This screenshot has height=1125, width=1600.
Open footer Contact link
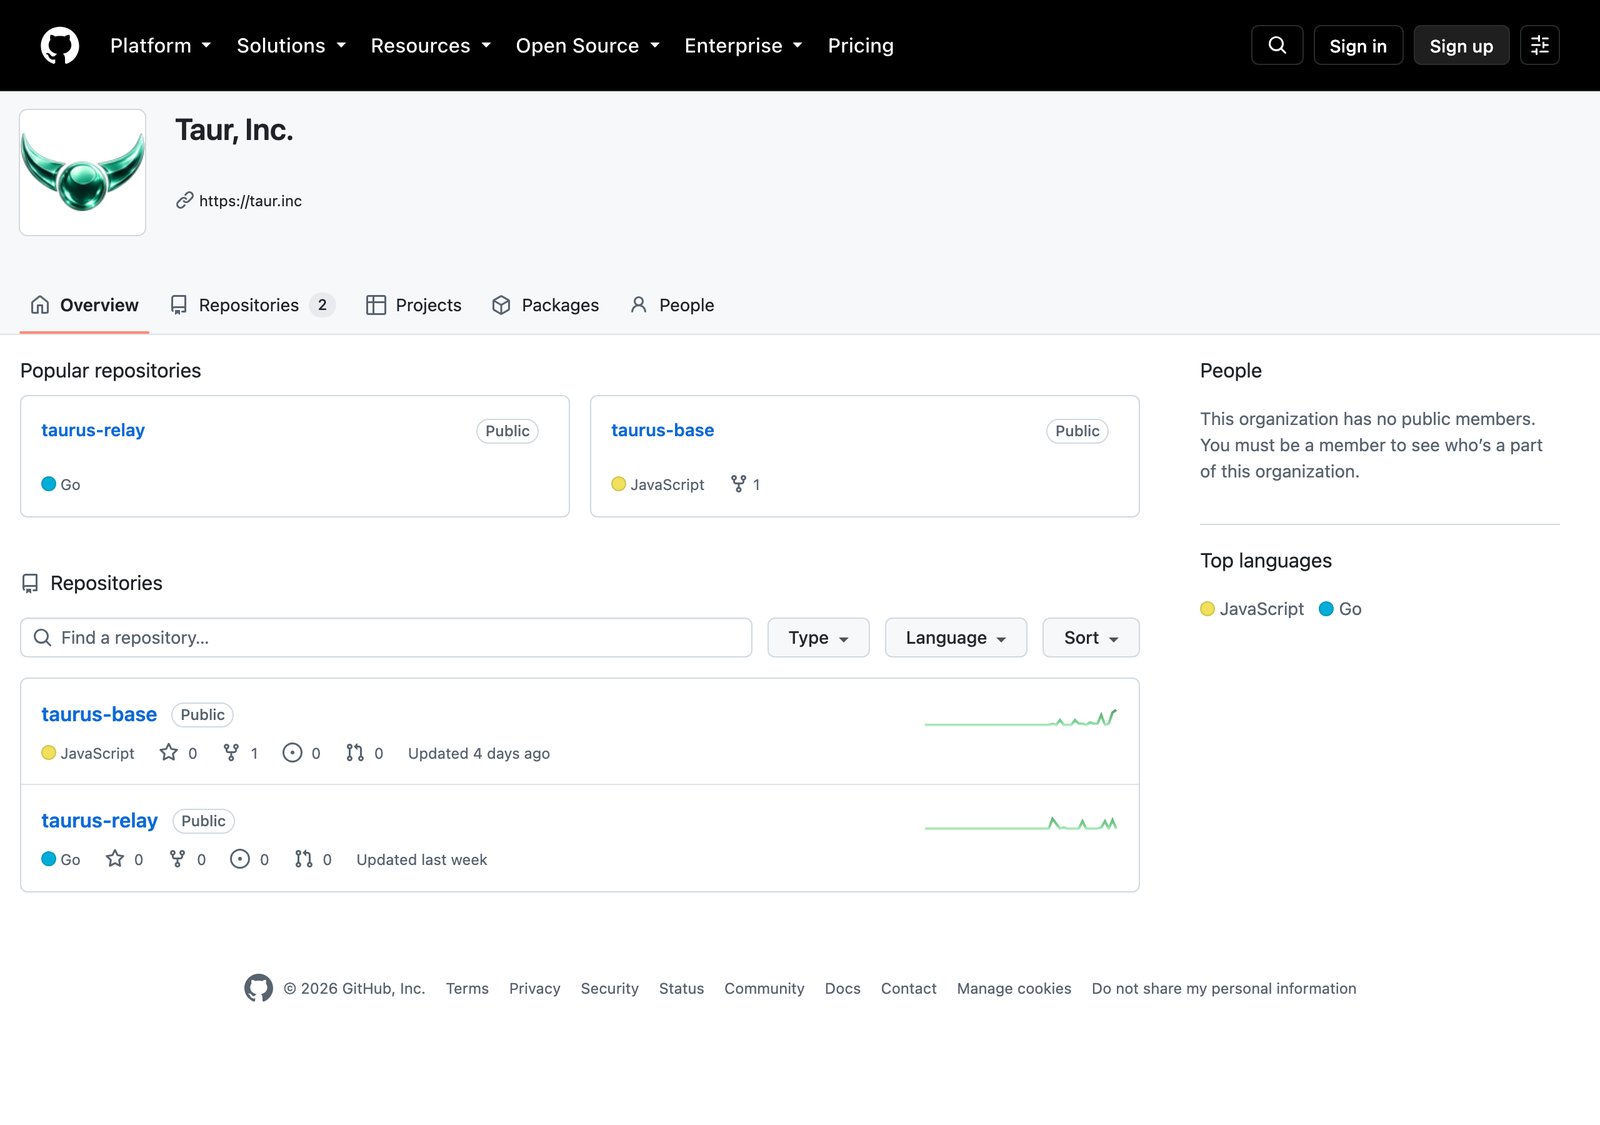[908, 988]
